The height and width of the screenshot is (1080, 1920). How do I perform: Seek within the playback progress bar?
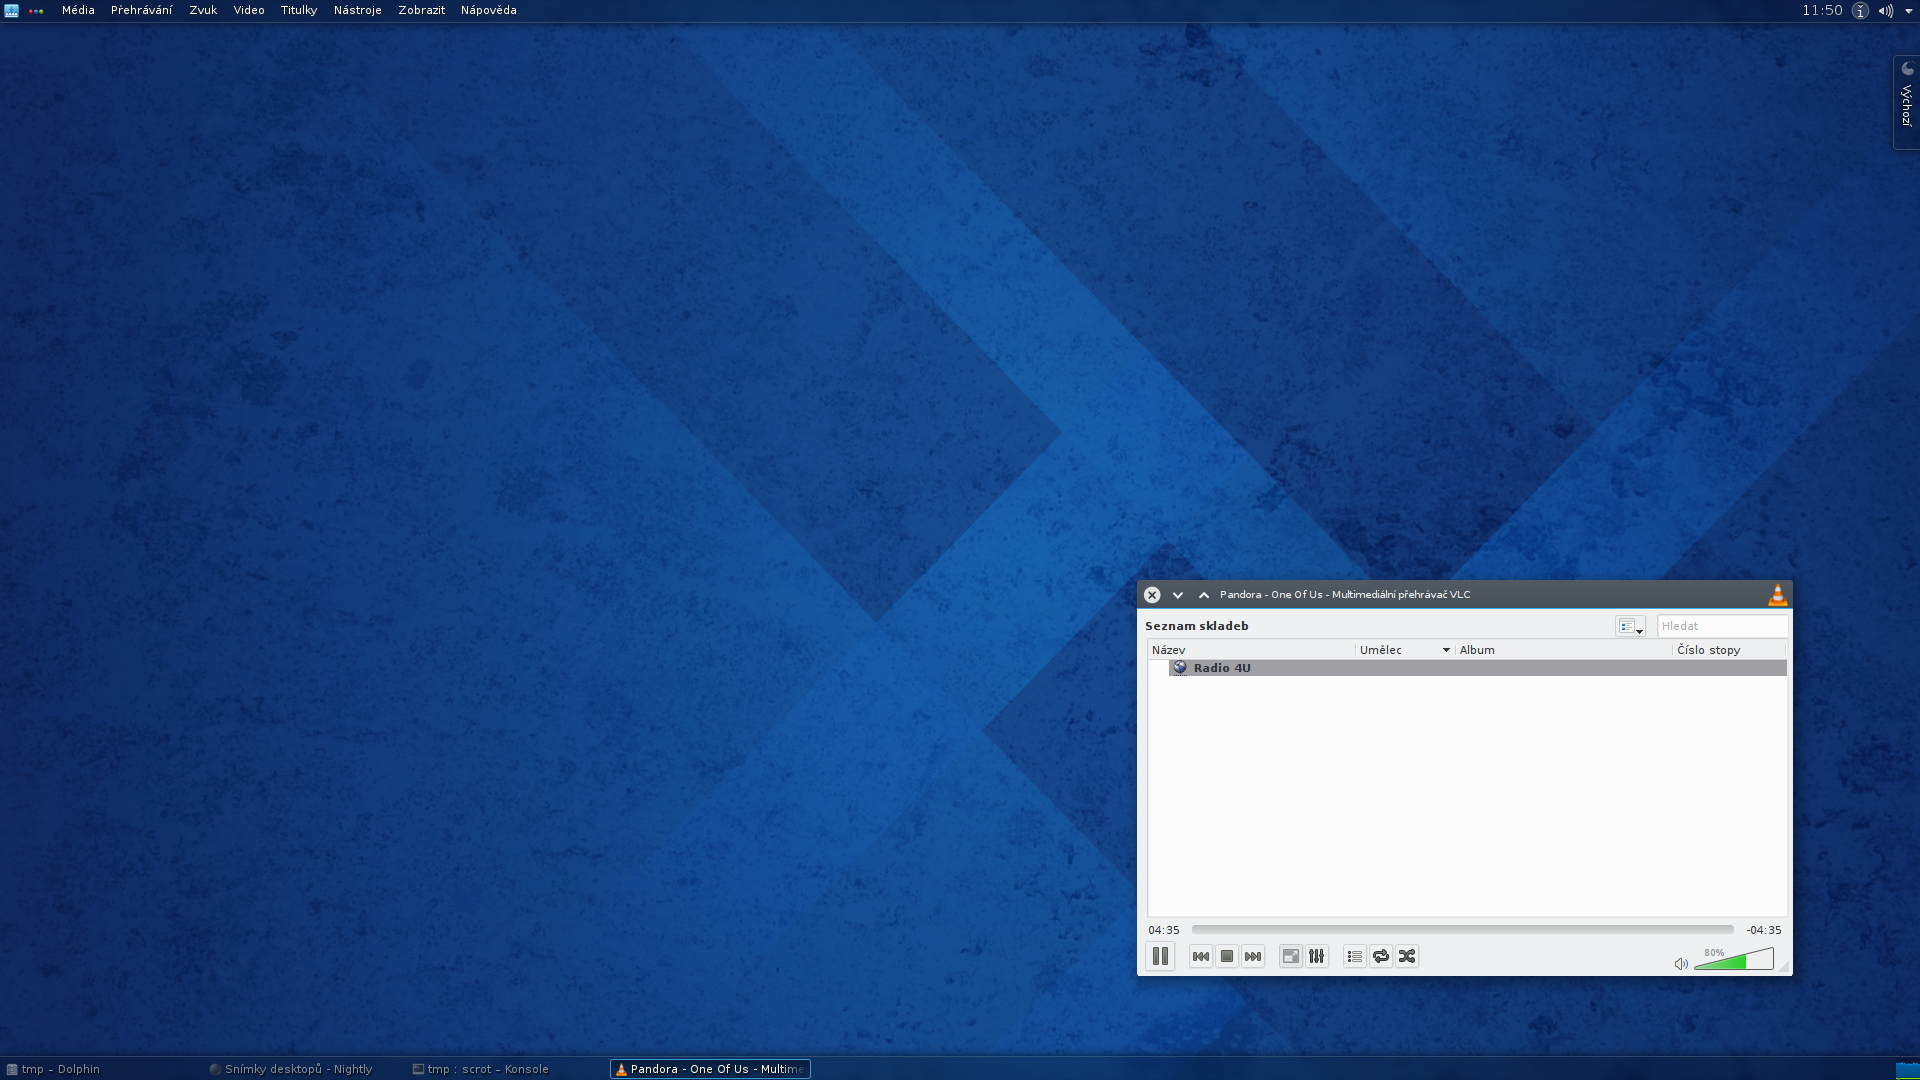pyautogui.click(x=1462, y=930)
